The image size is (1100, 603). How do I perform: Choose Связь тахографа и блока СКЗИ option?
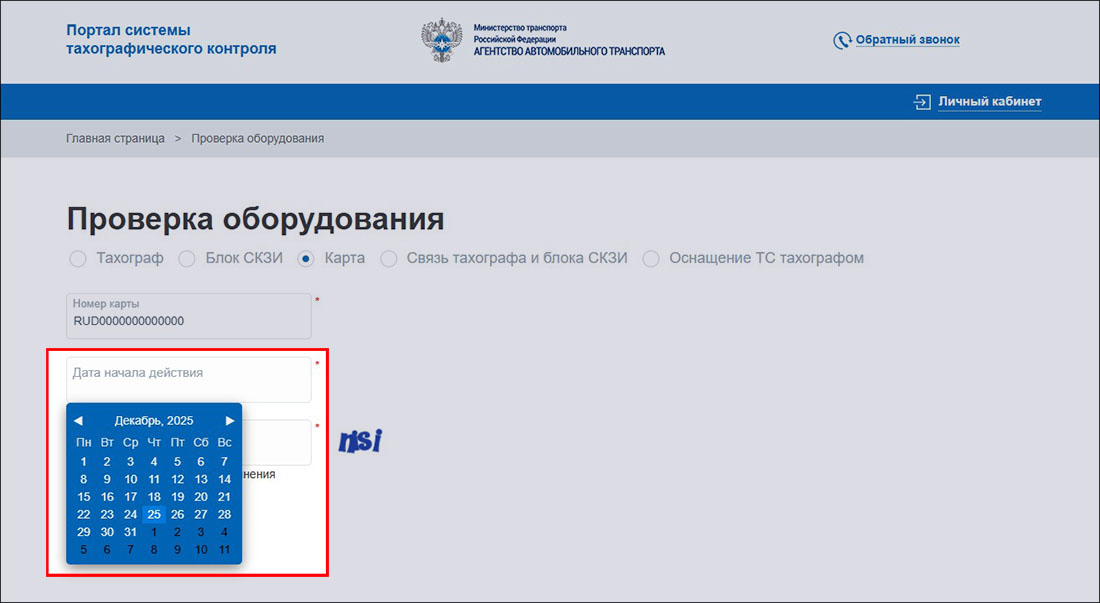coord(388,258)
